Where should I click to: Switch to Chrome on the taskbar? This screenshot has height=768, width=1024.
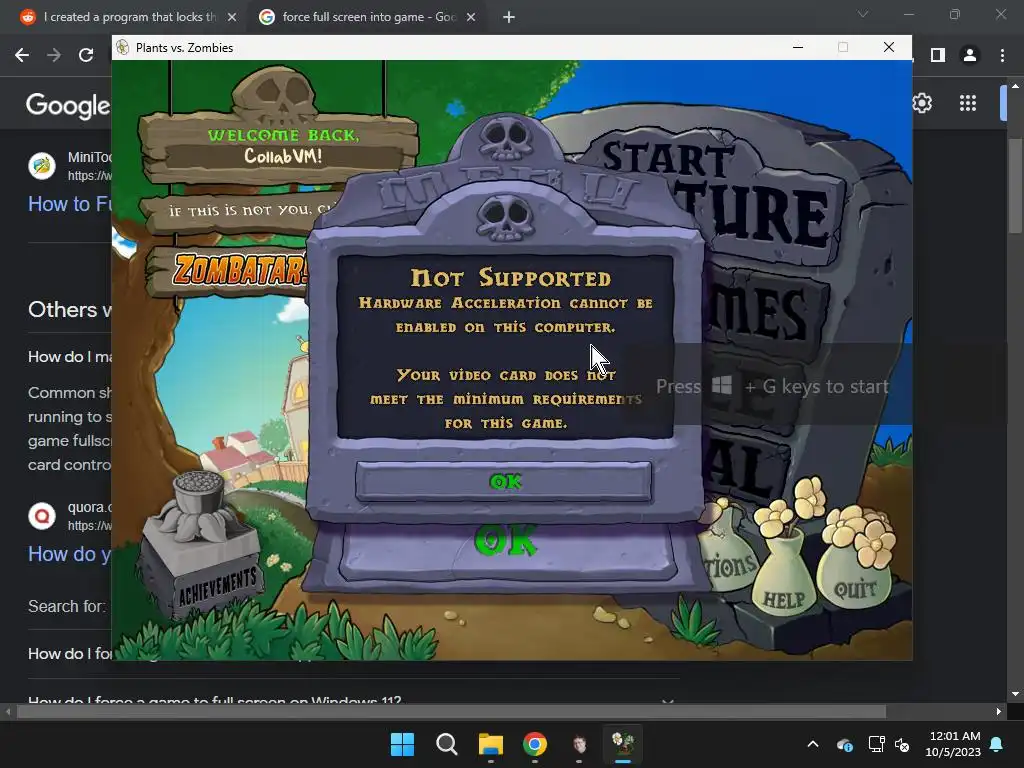[x=535, y=744]
